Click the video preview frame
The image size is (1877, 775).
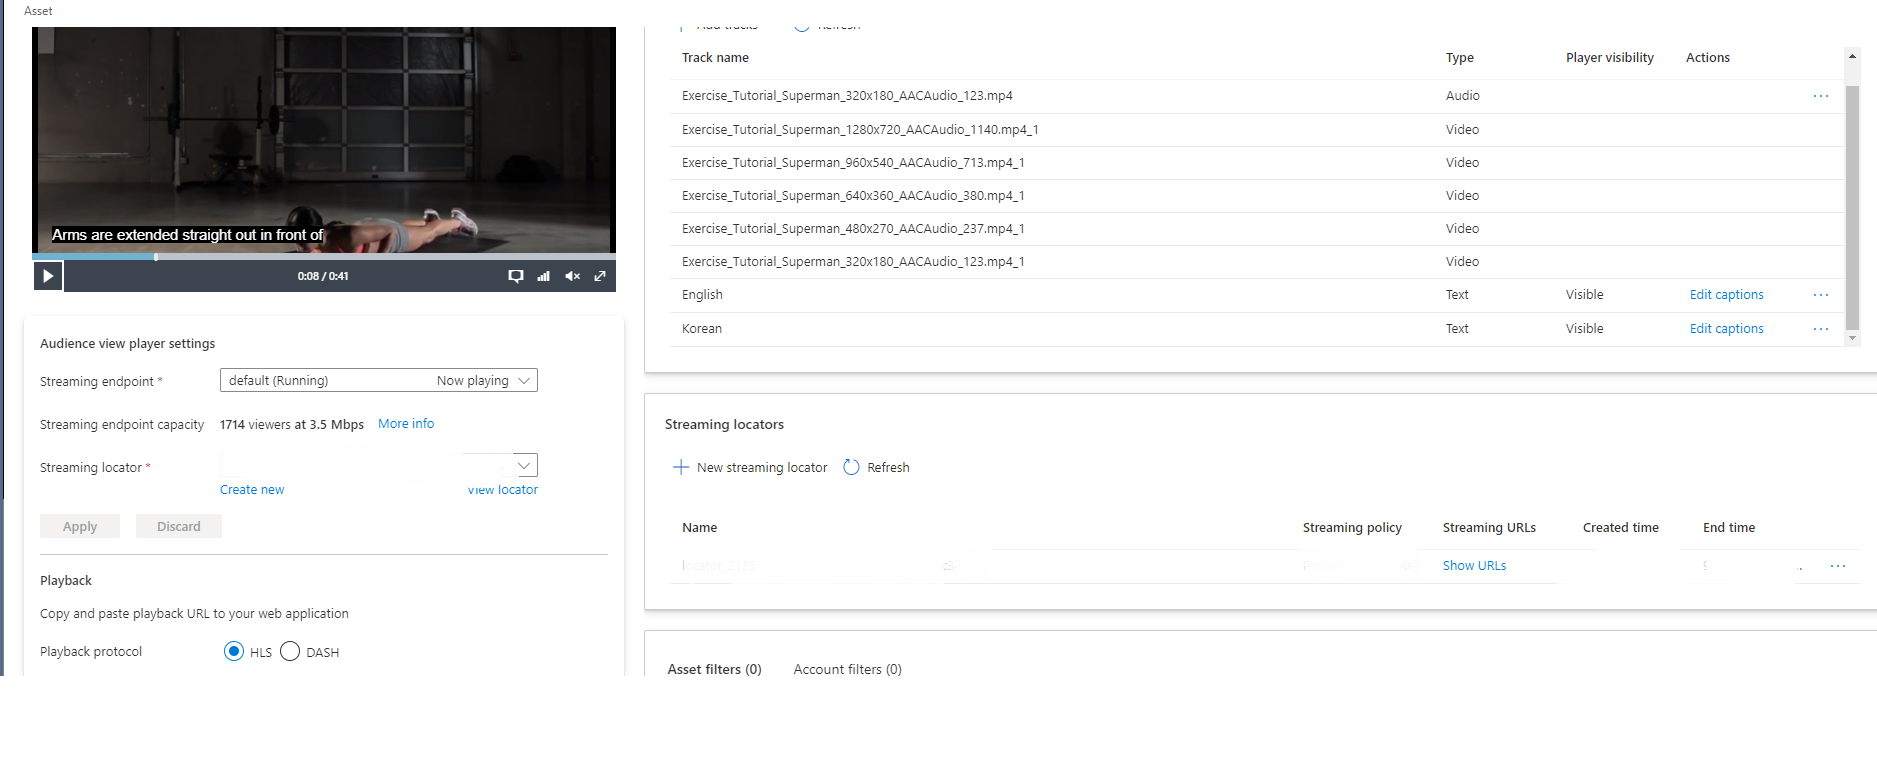[x=324, y=140]
